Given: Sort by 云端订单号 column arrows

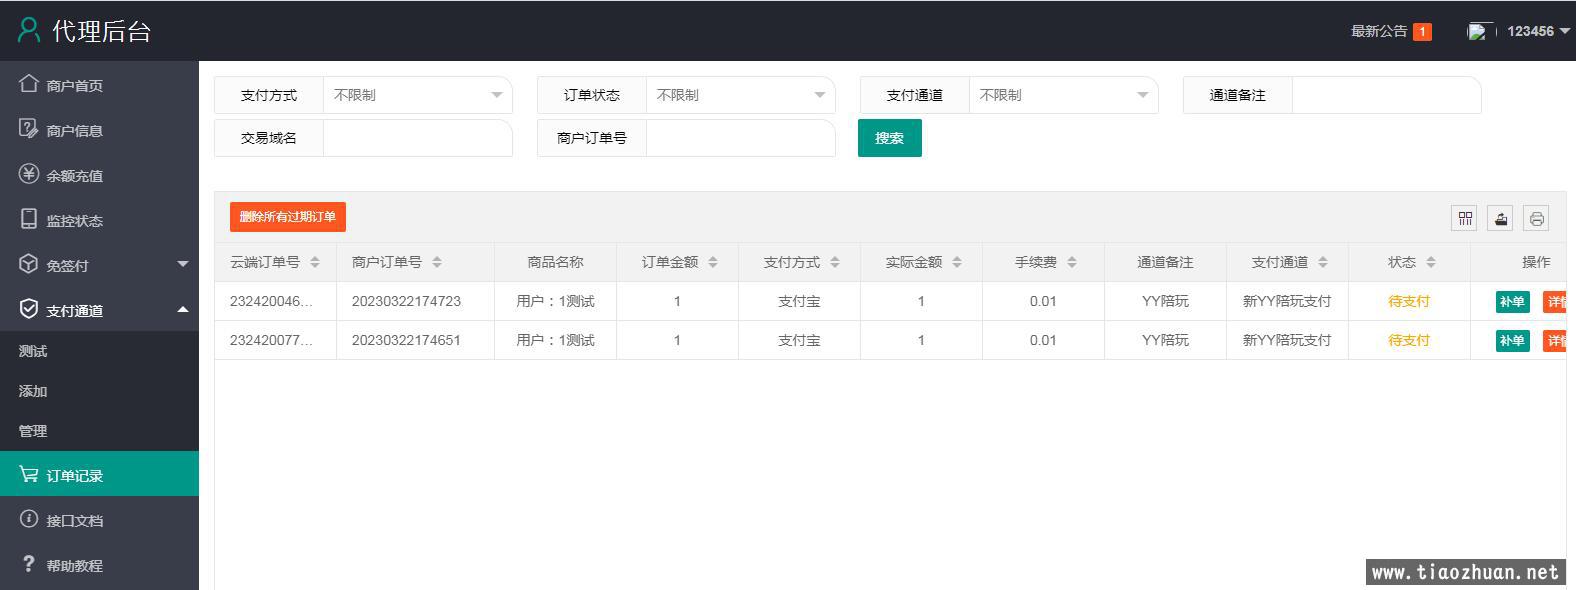Looking at the screenshot, I should point(315,262).
